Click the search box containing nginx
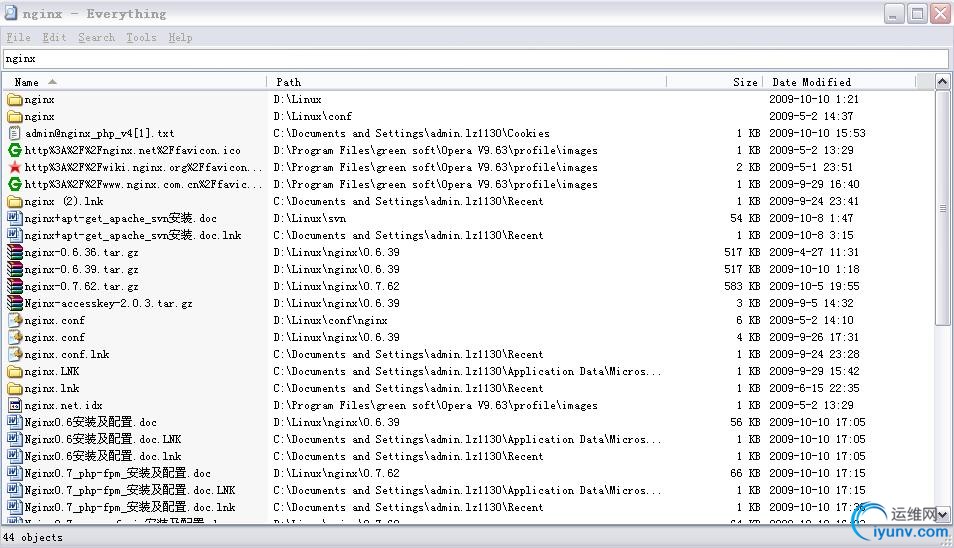This screenshot has height=548, width=954. (475, 58)
